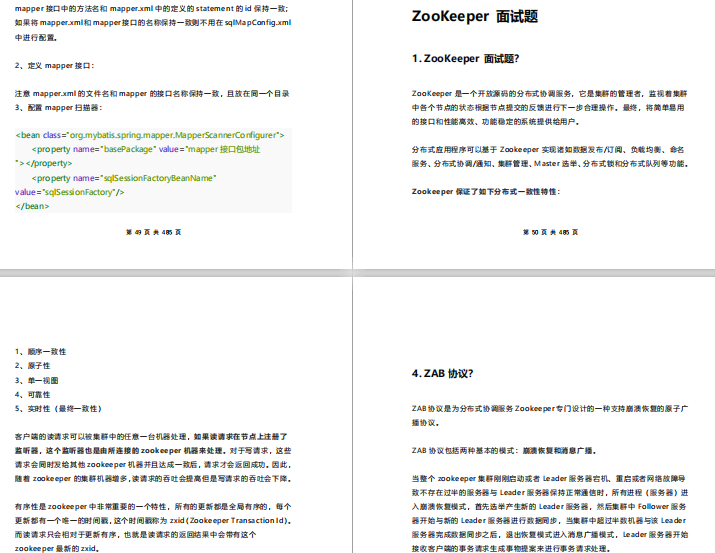Click the list item '4、可靠性'

pos(32,394)
